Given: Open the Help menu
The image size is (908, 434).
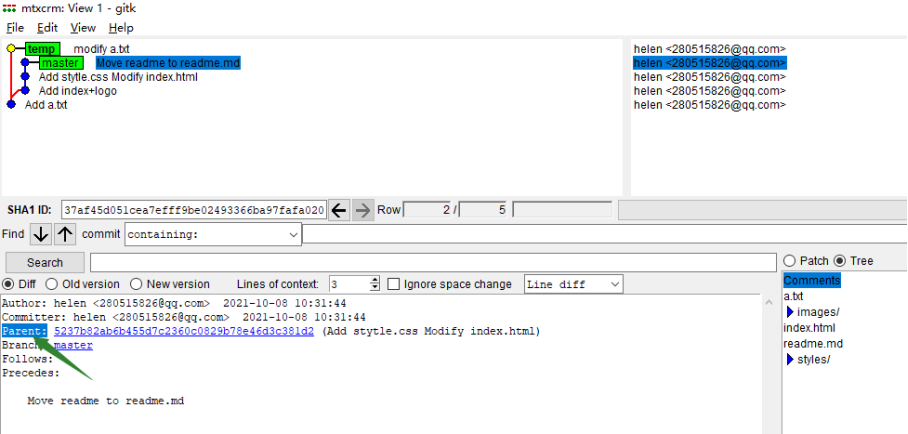Looking at the screenshot, I should 121,28.
